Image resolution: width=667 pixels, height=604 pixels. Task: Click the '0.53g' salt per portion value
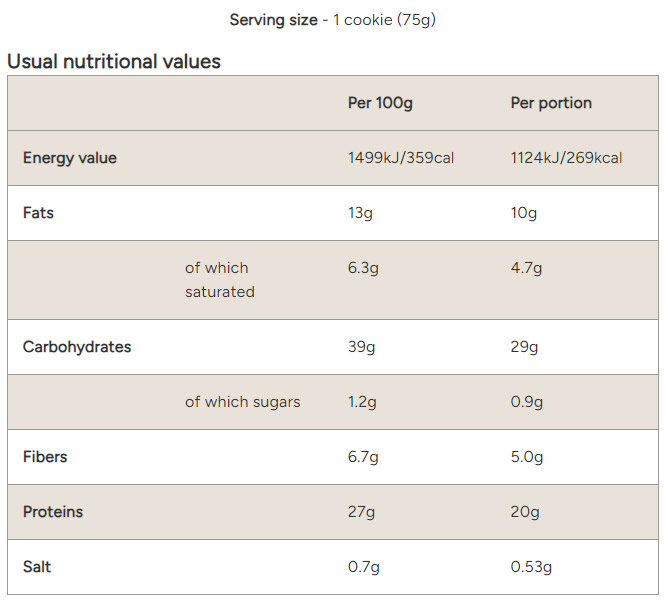pyautogui.click(x=531, y=567)
